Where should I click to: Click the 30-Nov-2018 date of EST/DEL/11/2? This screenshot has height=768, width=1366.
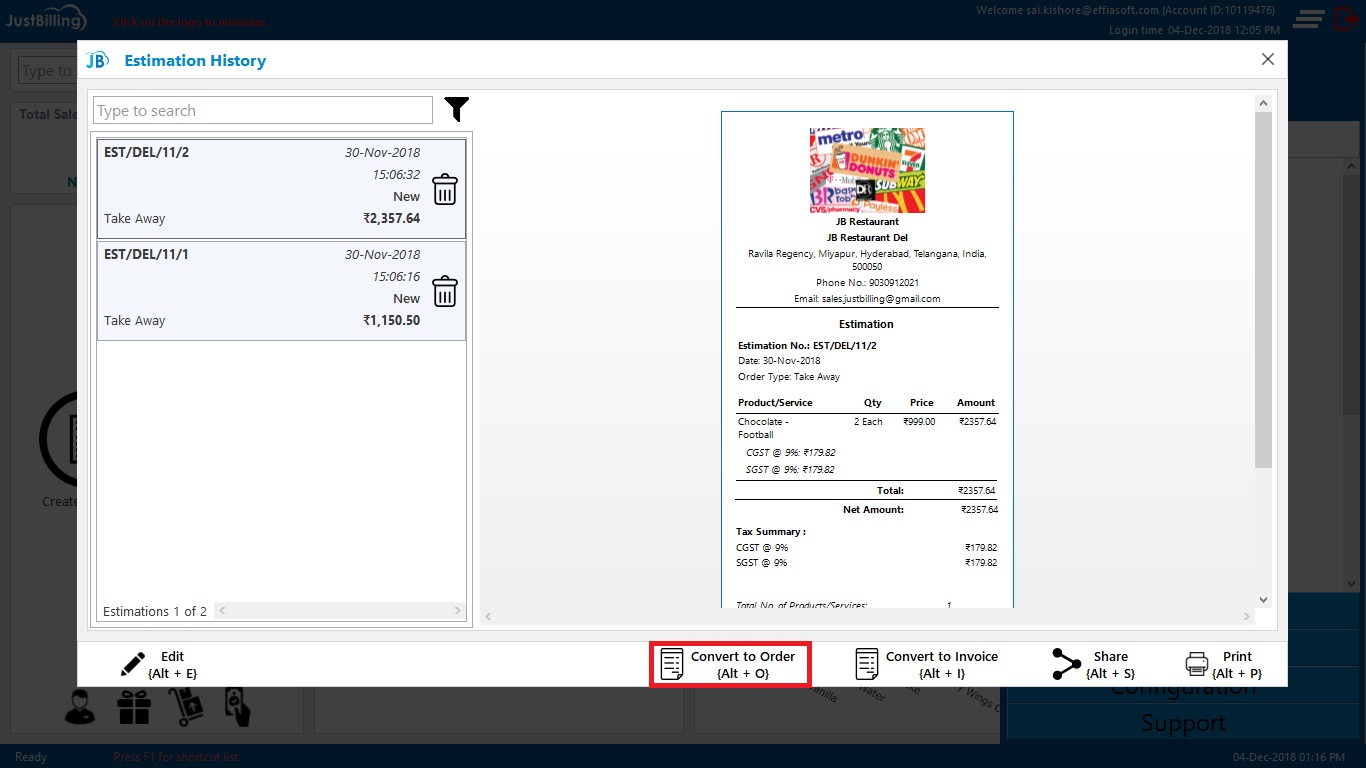point(382,152)
